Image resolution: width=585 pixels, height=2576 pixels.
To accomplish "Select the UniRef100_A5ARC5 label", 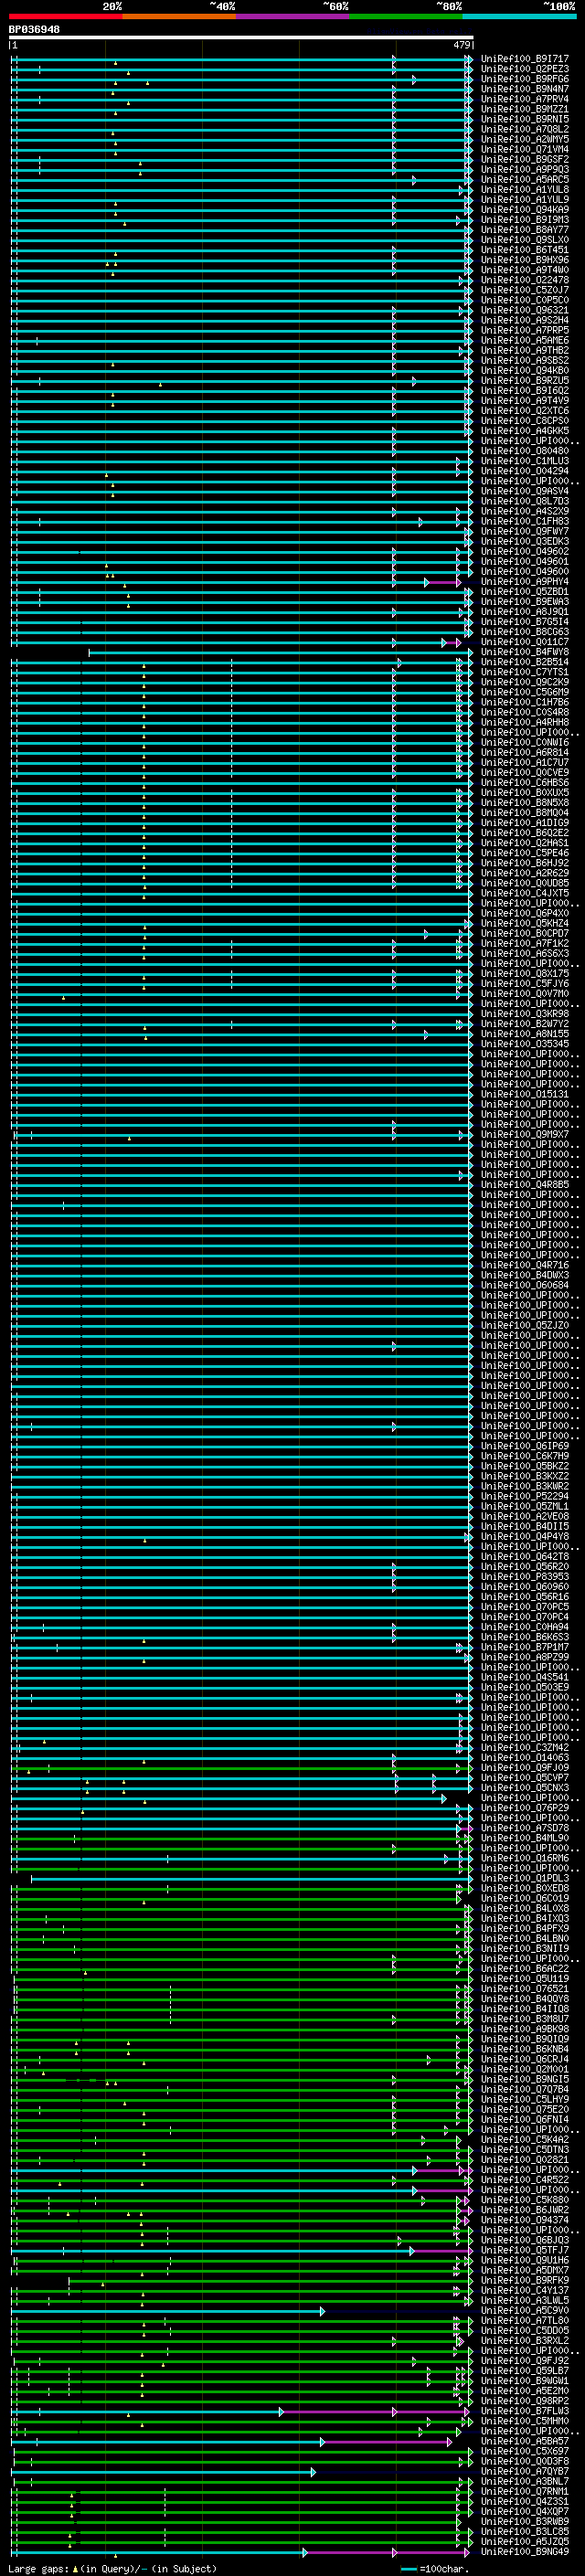I will point(525,179).
